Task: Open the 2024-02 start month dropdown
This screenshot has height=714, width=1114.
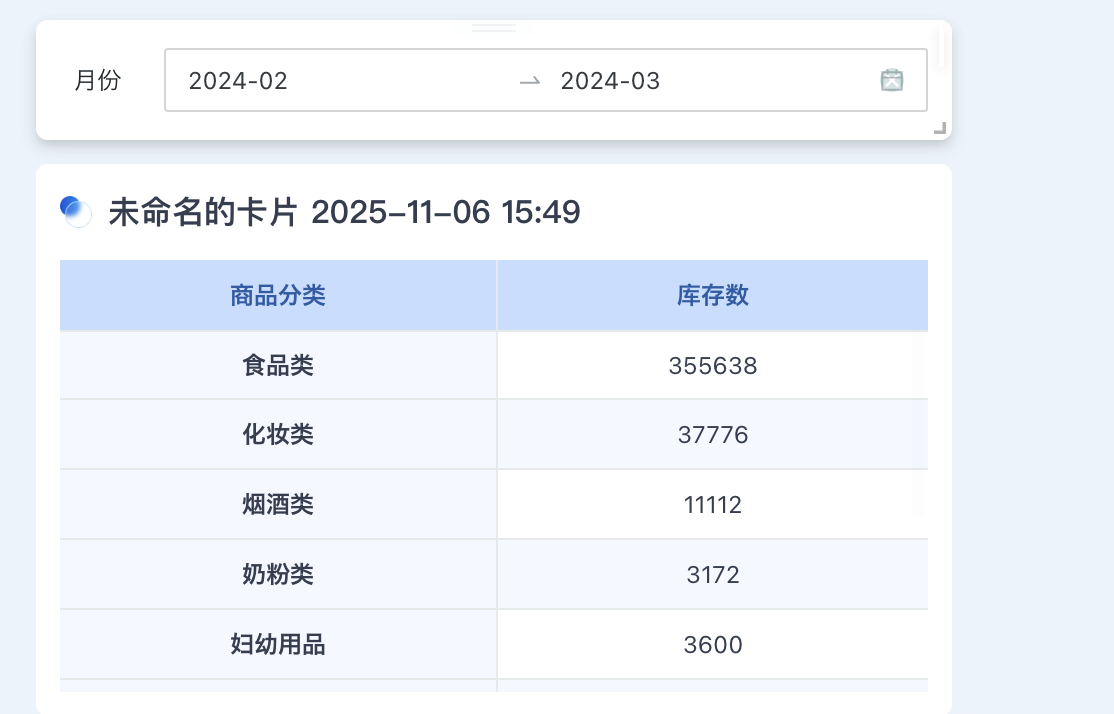Action: coord(238,80)
